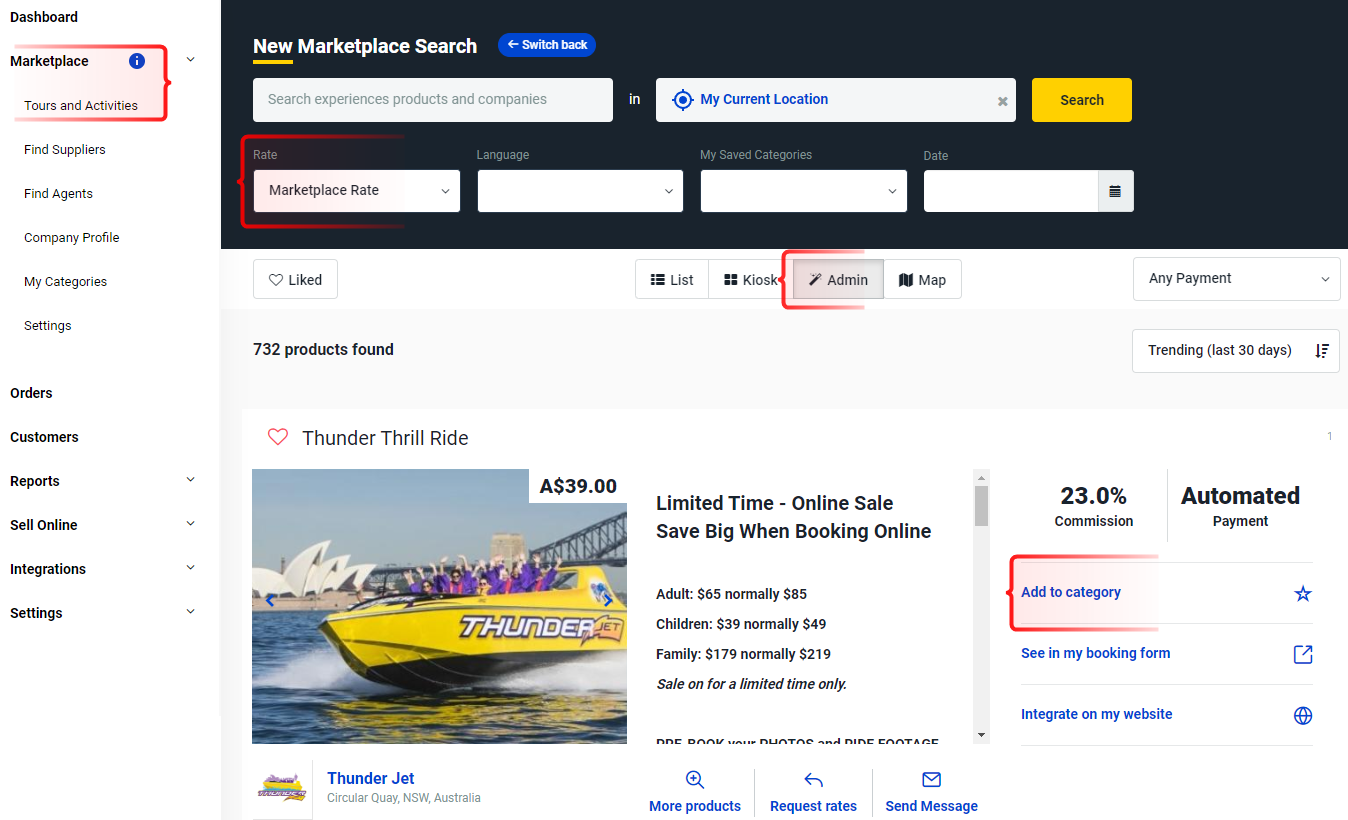Open Company Profile in the sidebar
Image resolution: width=1348 pixels, height=820 pixels.
pyautogui.click(x=72, y=237)
